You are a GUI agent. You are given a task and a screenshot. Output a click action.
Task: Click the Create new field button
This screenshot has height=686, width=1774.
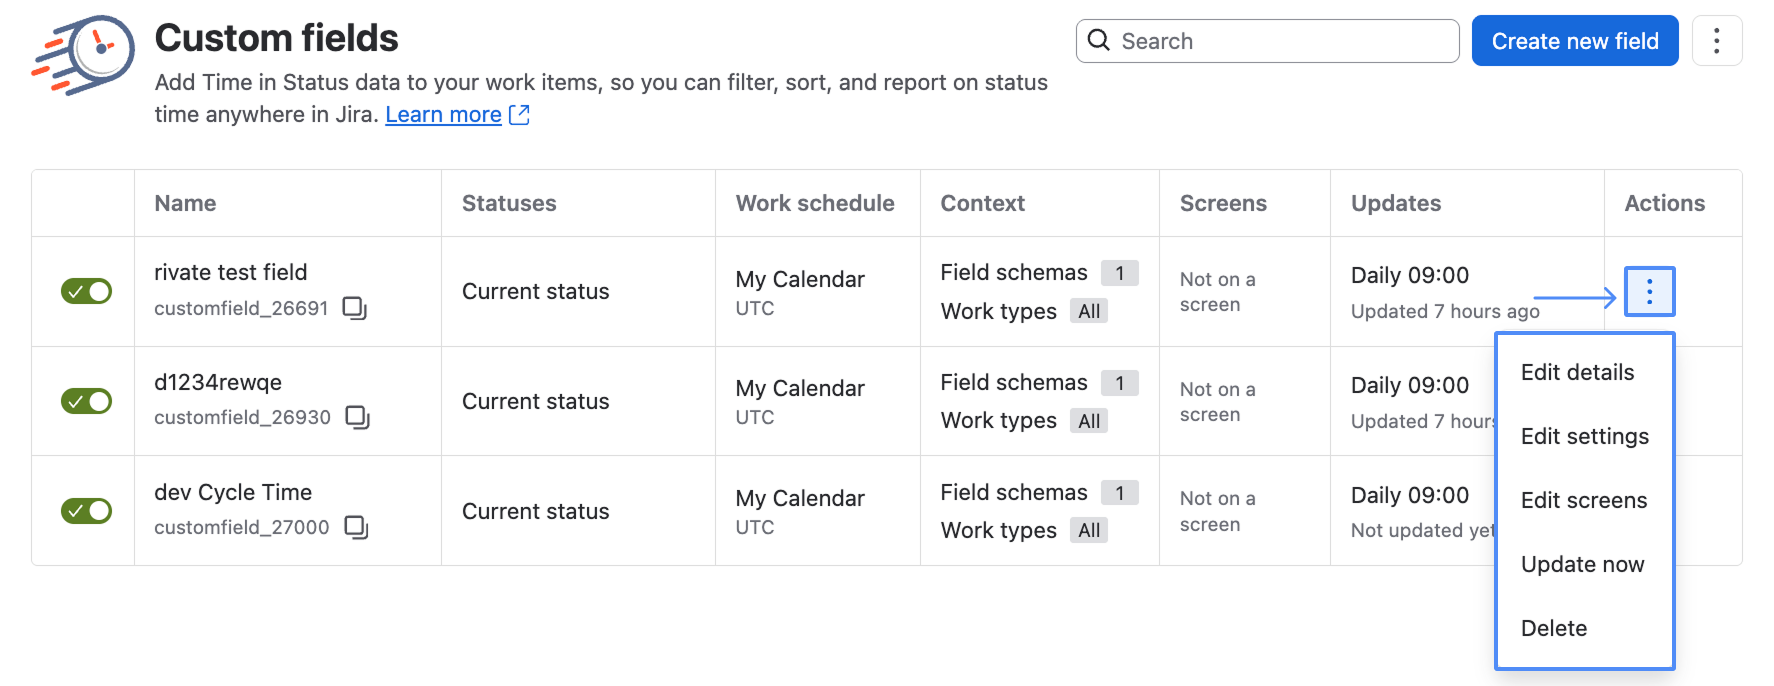1575,41
